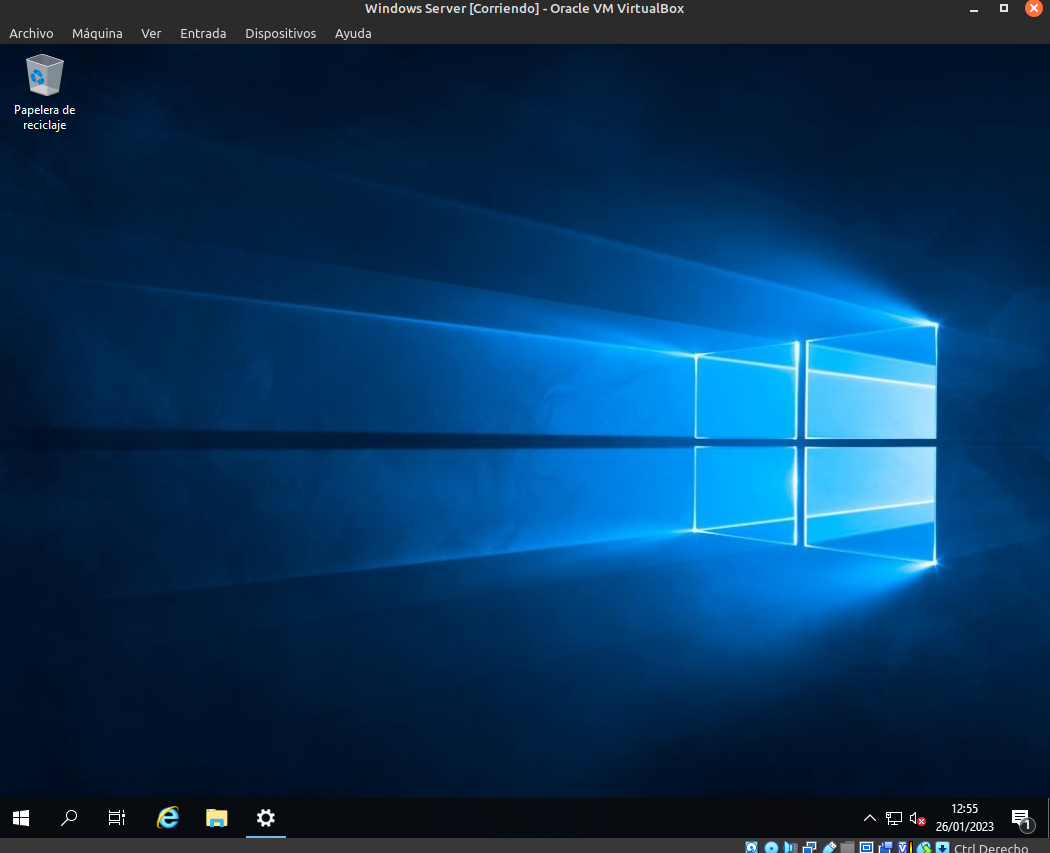Minimize the VirtualBox window
1050x853 pixels.
[x=974, y=9]
